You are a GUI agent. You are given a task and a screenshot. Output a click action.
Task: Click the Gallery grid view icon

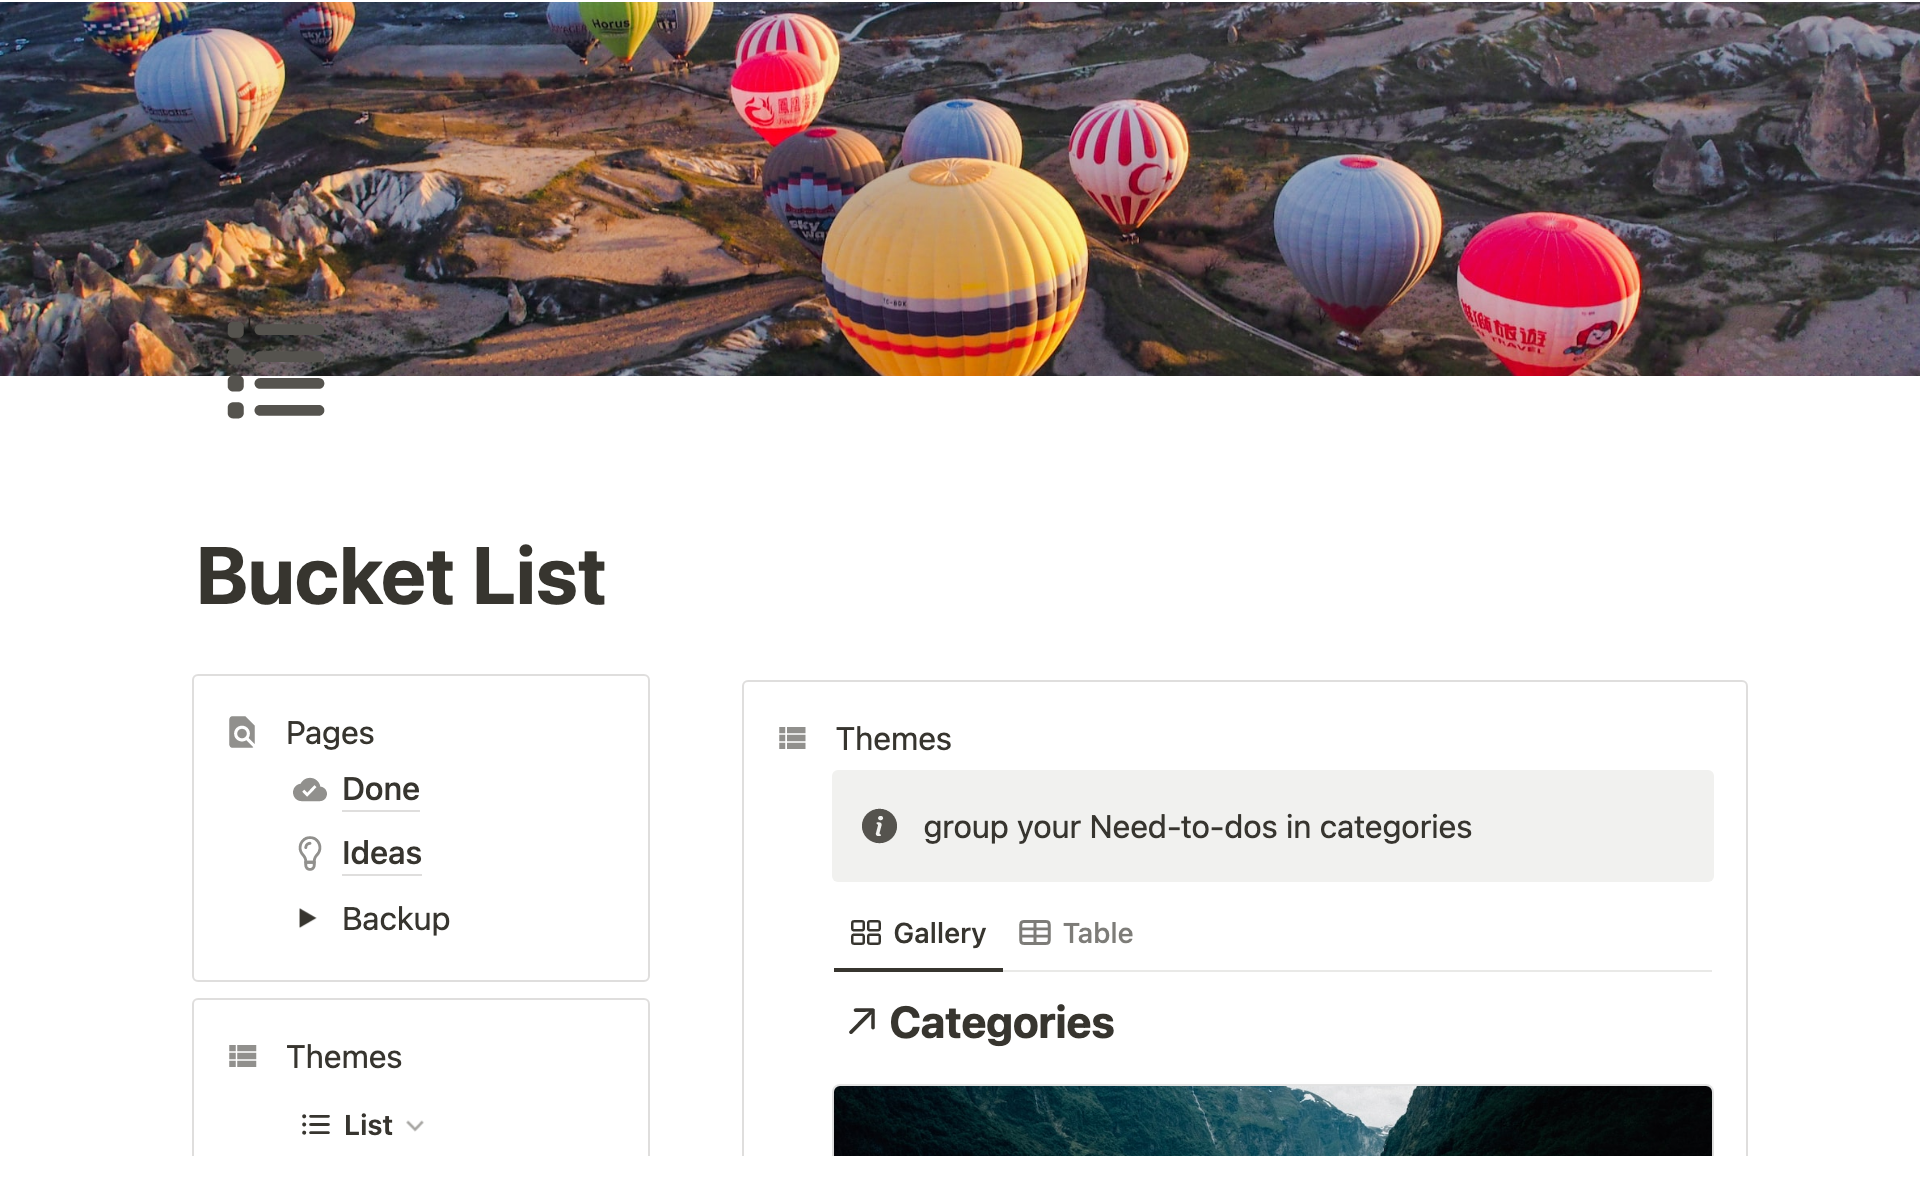pyautogui.click(x=865, y=933)
